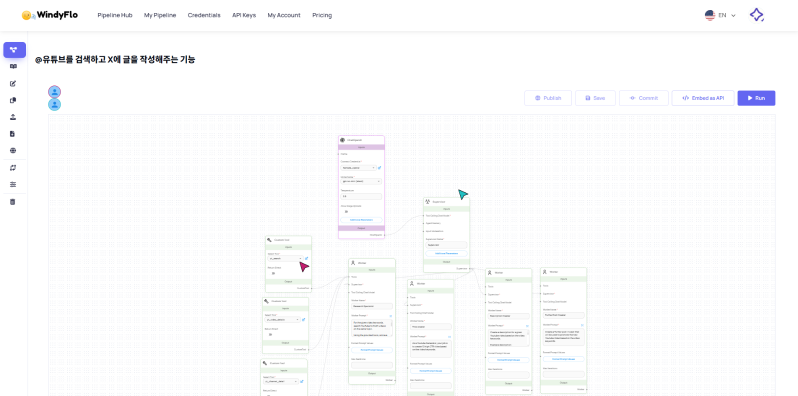
Task: Click the Commit button
Action: (x=644, y=98)
